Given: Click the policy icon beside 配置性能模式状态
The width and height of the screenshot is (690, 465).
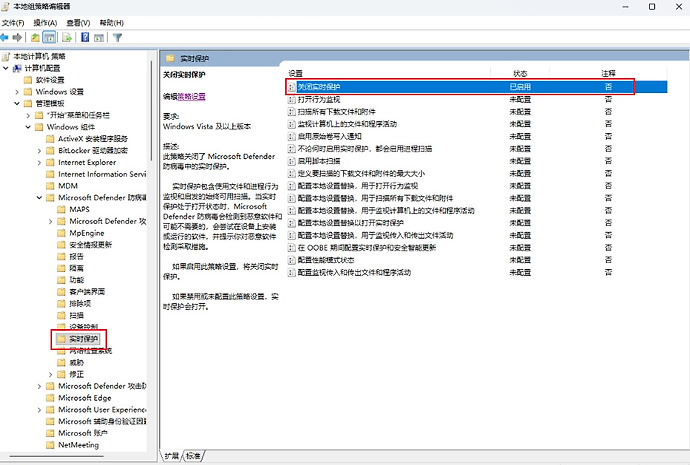Looking at the screenshot, I should point(291,260).
